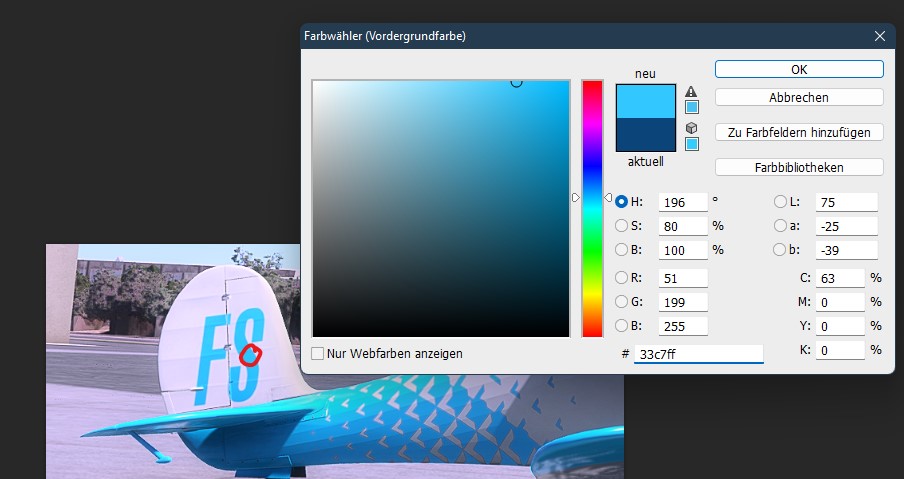Select the web-safe color swatch below the cube
Screen dimensions: 904x479
pos(692,144)
